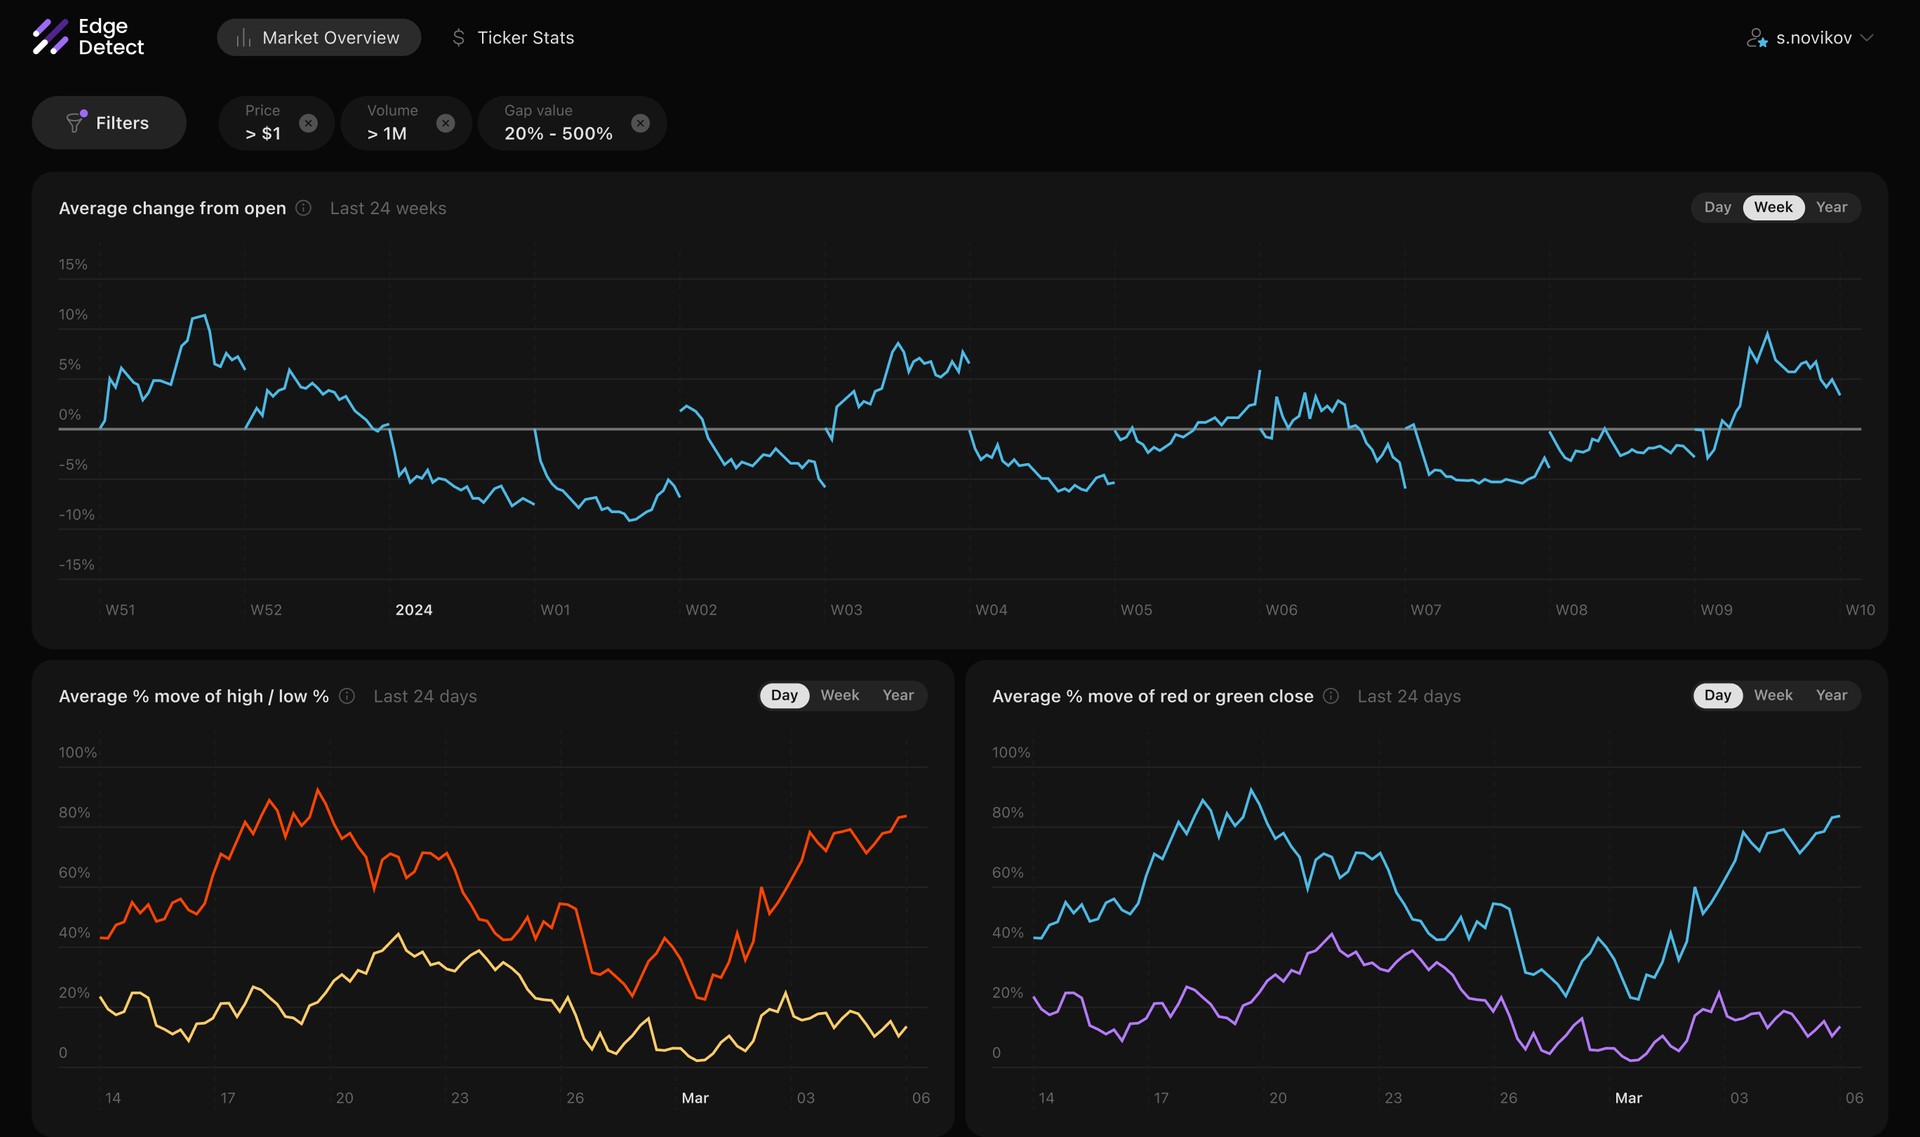Remove the Volume greater than 1M filter
The image size is (1920, 1137).
445,122
